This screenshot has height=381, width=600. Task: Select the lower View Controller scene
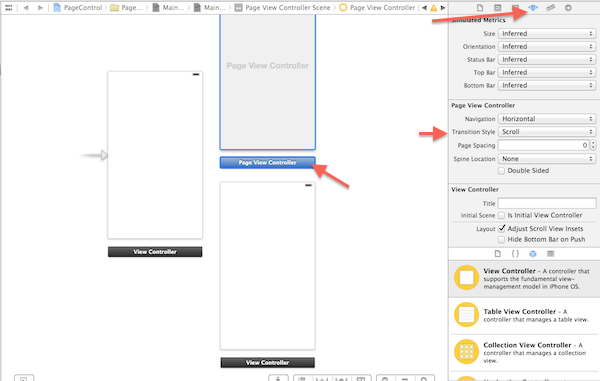click(x=267, y=266)
